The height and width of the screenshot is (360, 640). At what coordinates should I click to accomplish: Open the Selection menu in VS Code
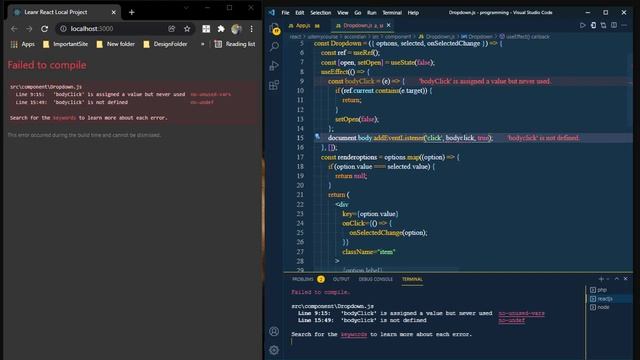point(320,13)
